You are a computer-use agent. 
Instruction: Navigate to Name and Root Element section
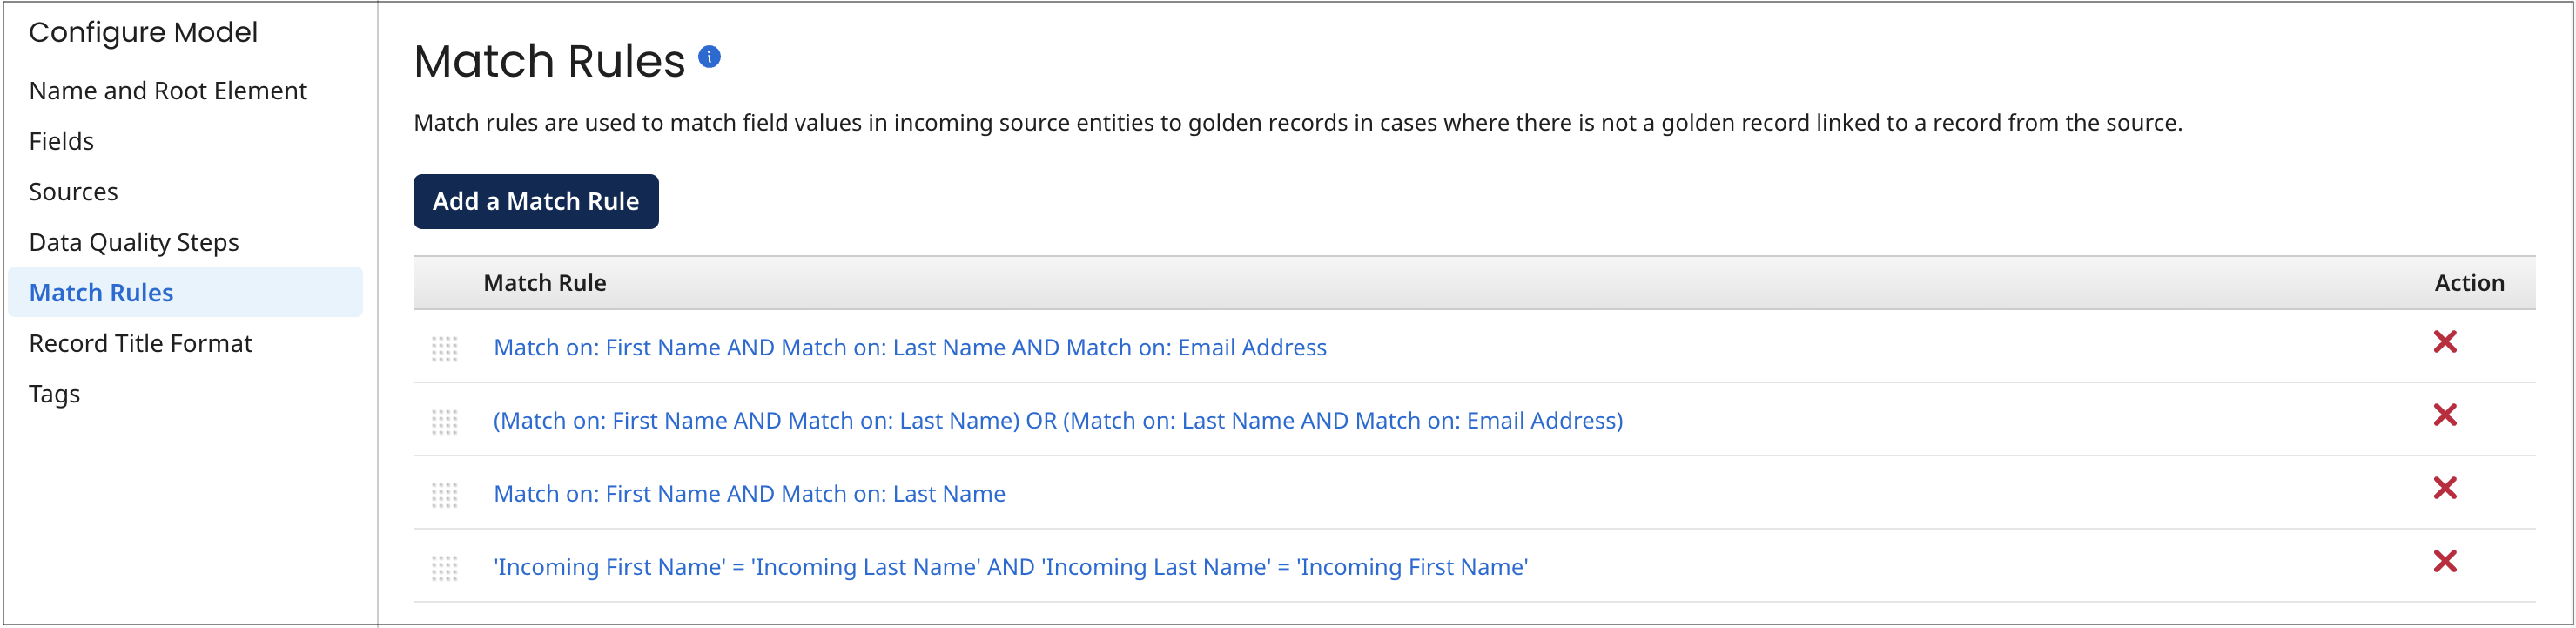168,90
